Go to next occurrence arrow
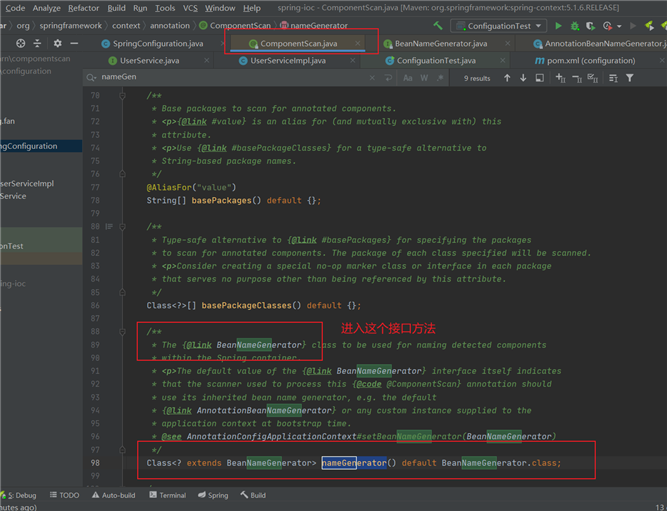 click(523, 78)
